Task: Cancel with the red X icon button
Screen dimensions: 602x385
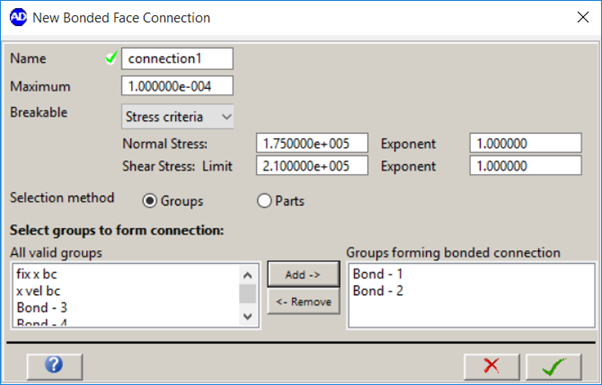Action: pyautogui.click(x=491, y=367)
